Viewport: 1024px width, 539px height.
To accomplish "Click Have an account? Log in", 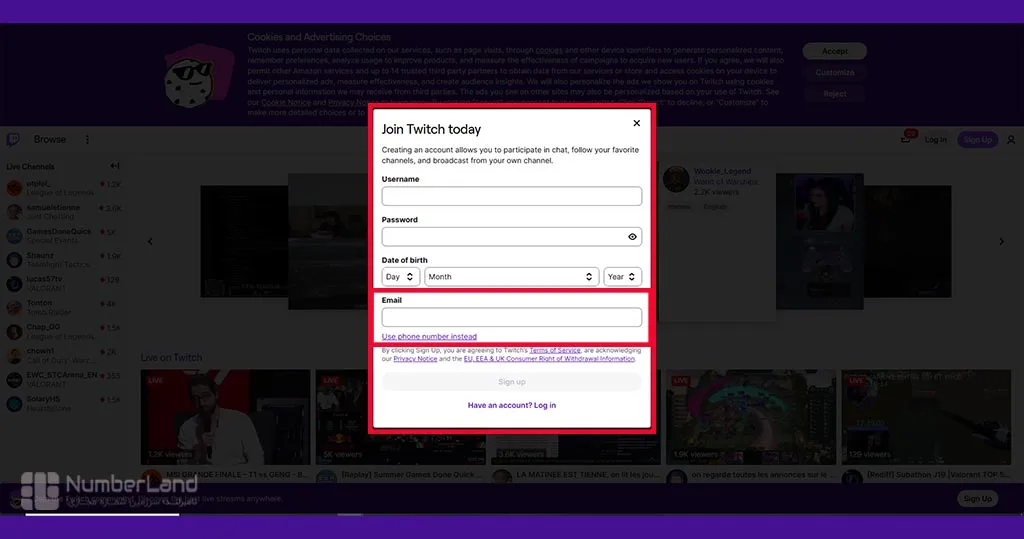I will 511,405.
